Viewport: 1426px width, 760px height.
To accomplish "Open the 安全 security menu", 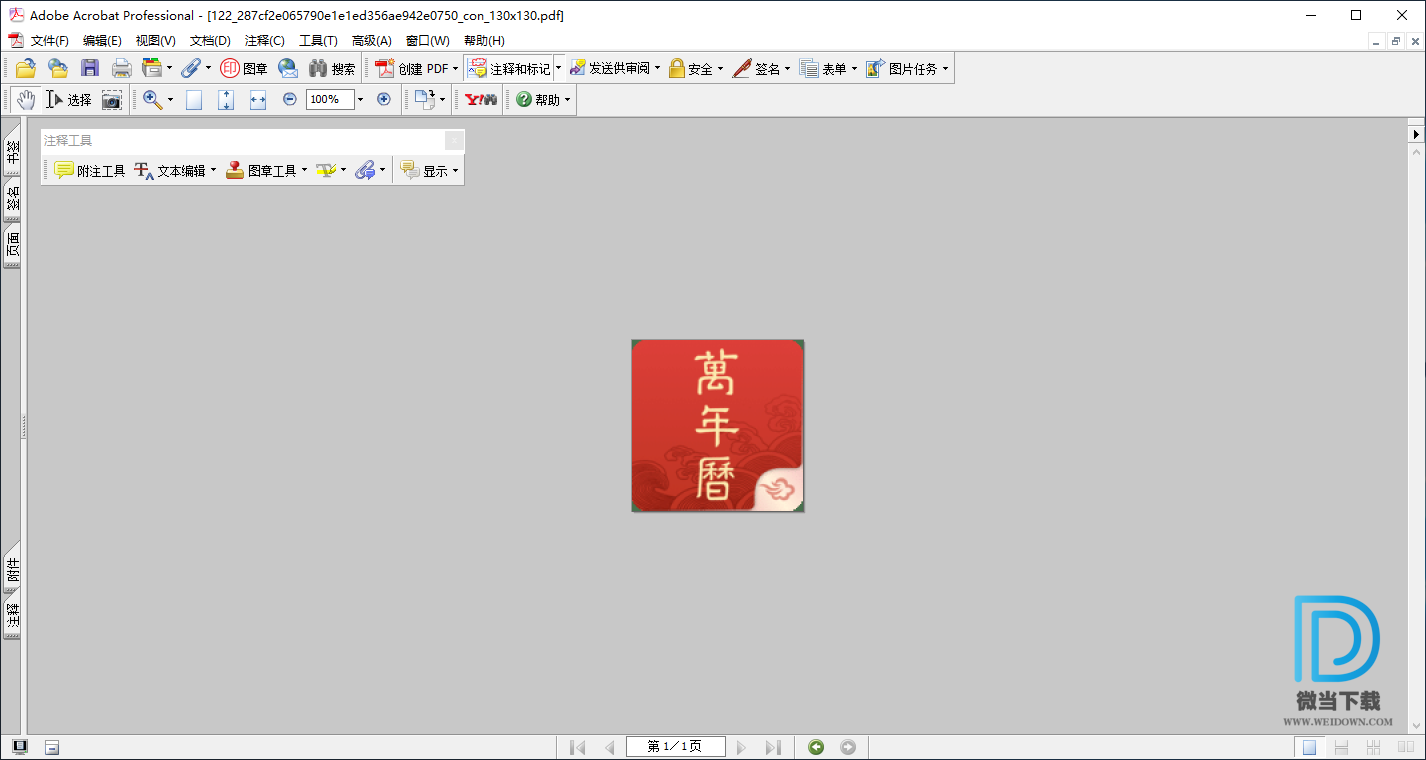I will (696, 68).
